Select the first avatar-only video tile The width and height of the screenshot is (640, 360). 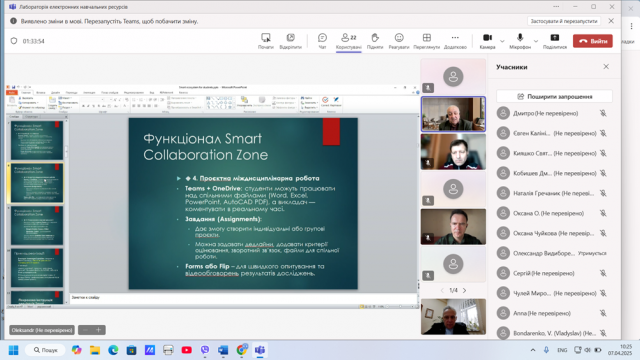[x=453, y=76]
